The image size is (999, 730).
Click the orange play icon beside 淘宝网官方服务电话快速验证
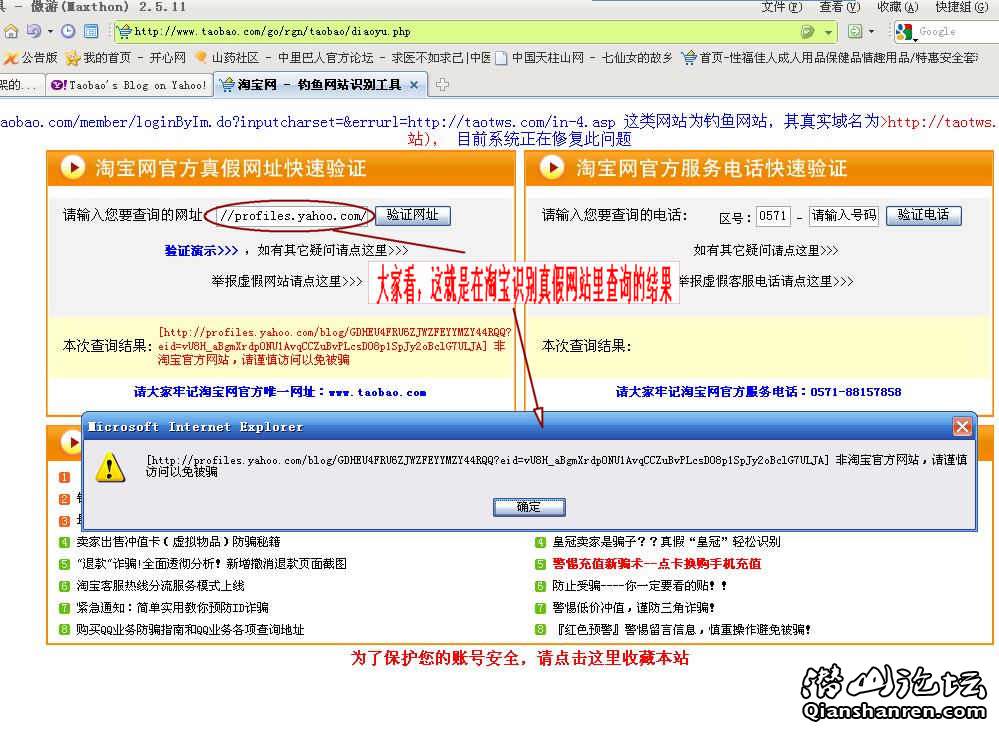click(x=552, y=167)
